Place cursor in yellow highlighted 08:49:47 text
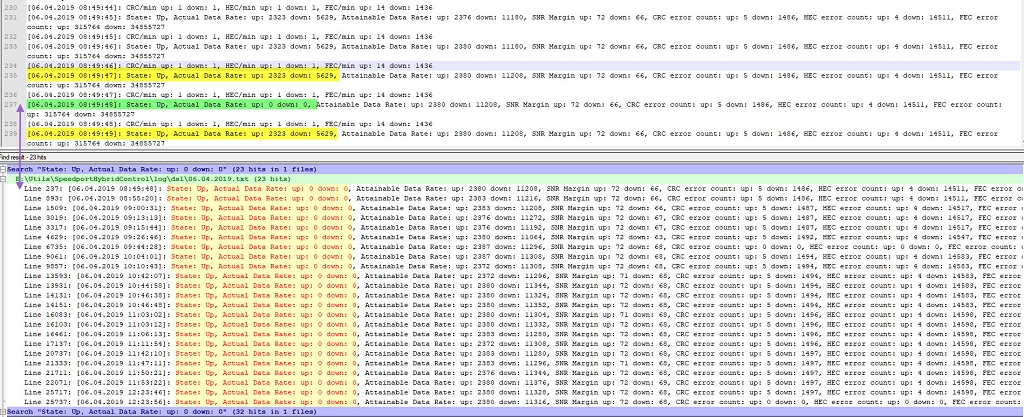Viewport: 1024px width, 417px height. (x=182, y=76)
